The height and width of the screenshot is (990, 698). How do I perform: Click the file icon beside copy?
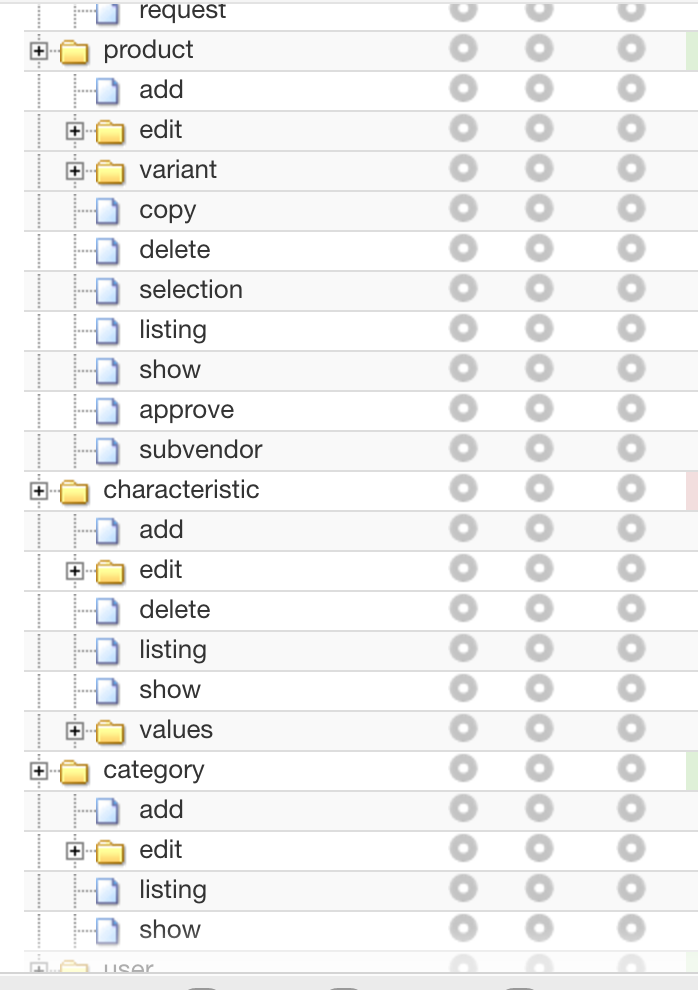point(107,211)
